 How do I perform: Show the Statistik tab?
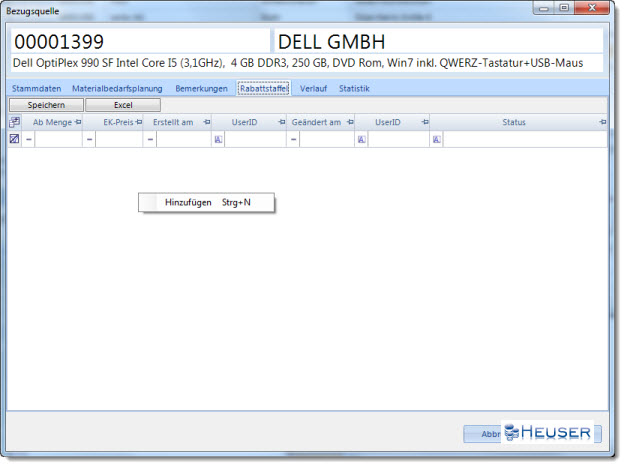354,88
